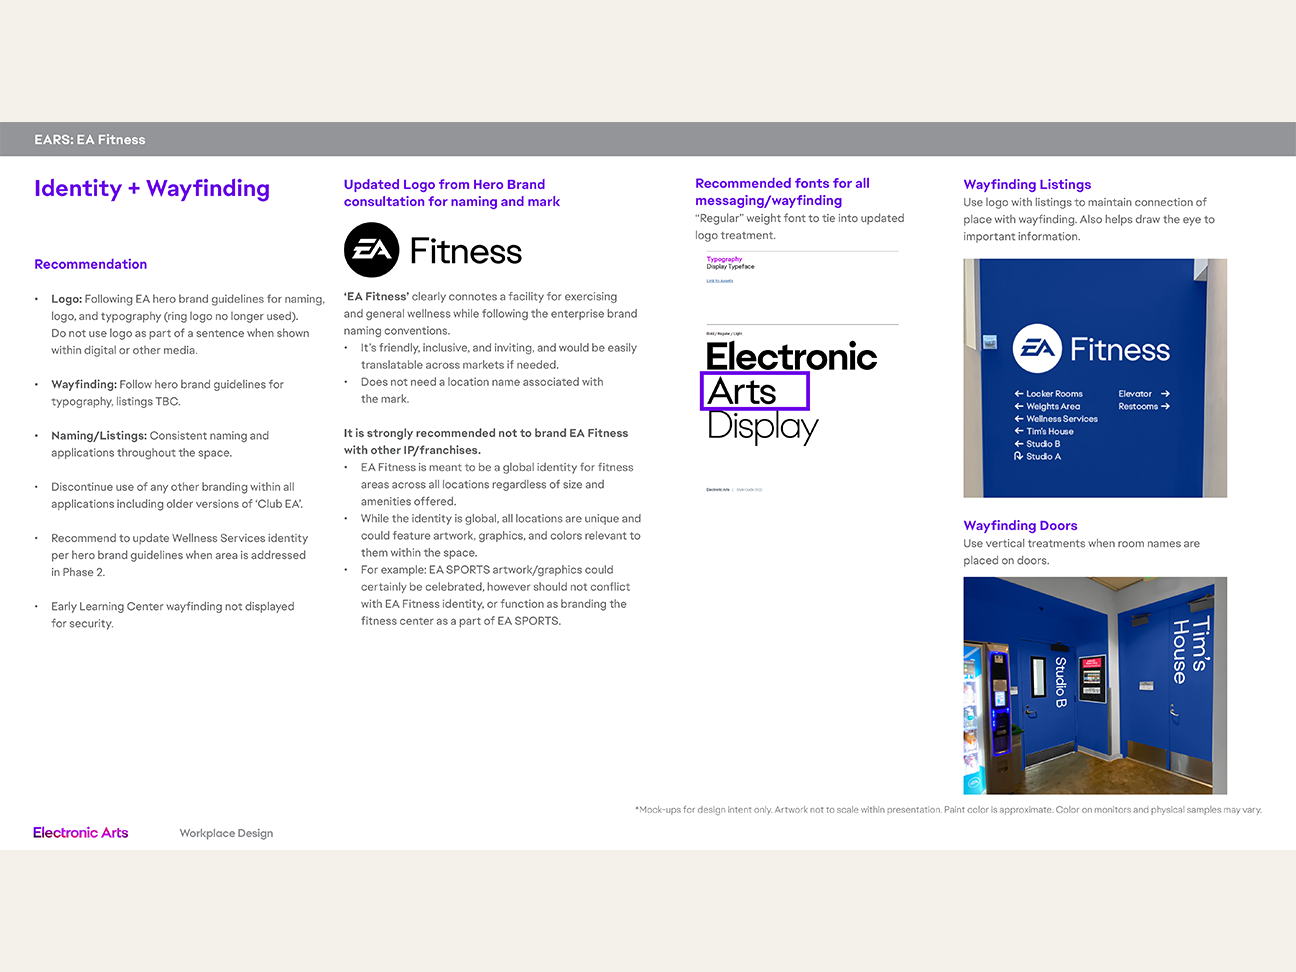
Task: Click the bold "Wayfinding:" bullet label under Recommendation
Action: coord(84,384)
